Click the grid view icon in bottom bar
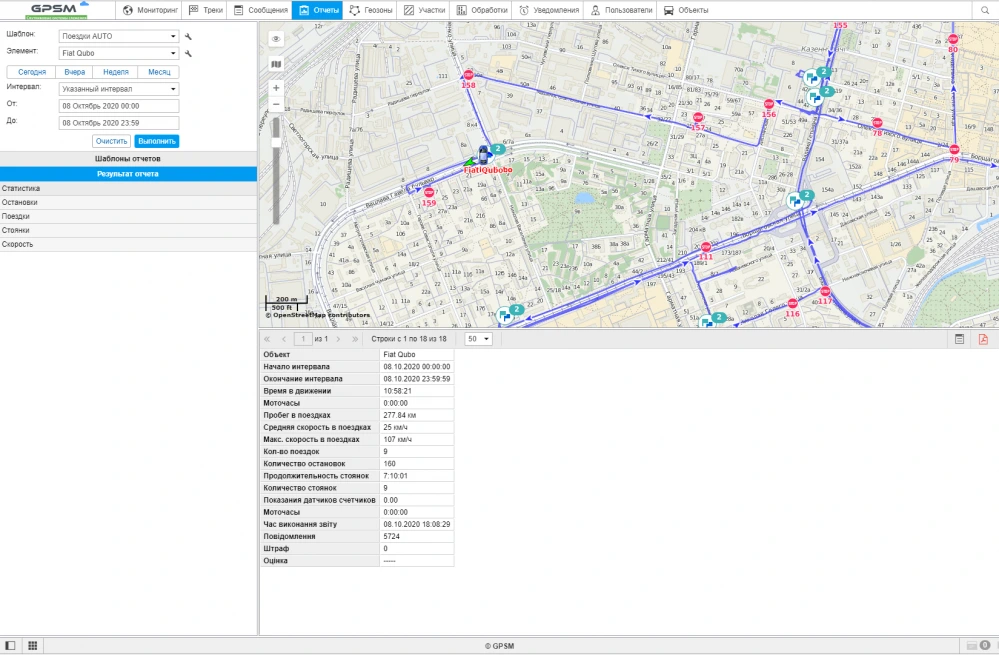Image resolution: width=1000 pixels, height=656 pixels. [32, 646]
